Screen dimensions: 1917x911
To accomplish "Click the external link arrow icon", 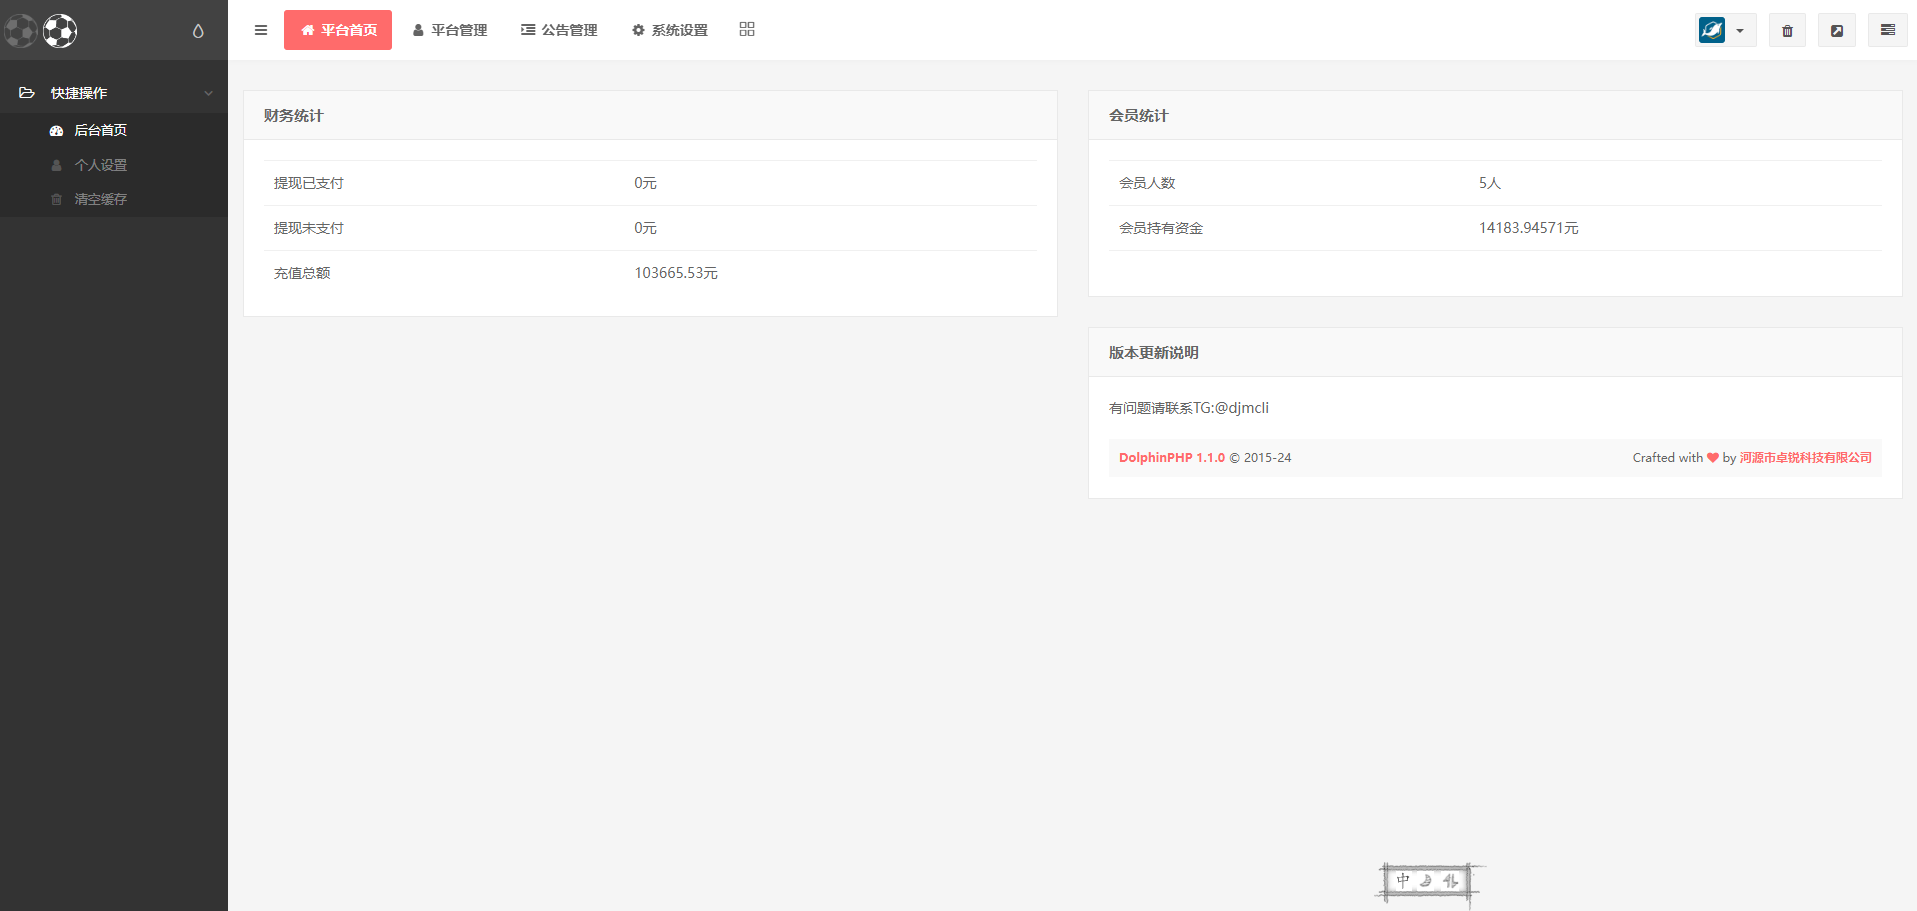I will point(1837,30).
